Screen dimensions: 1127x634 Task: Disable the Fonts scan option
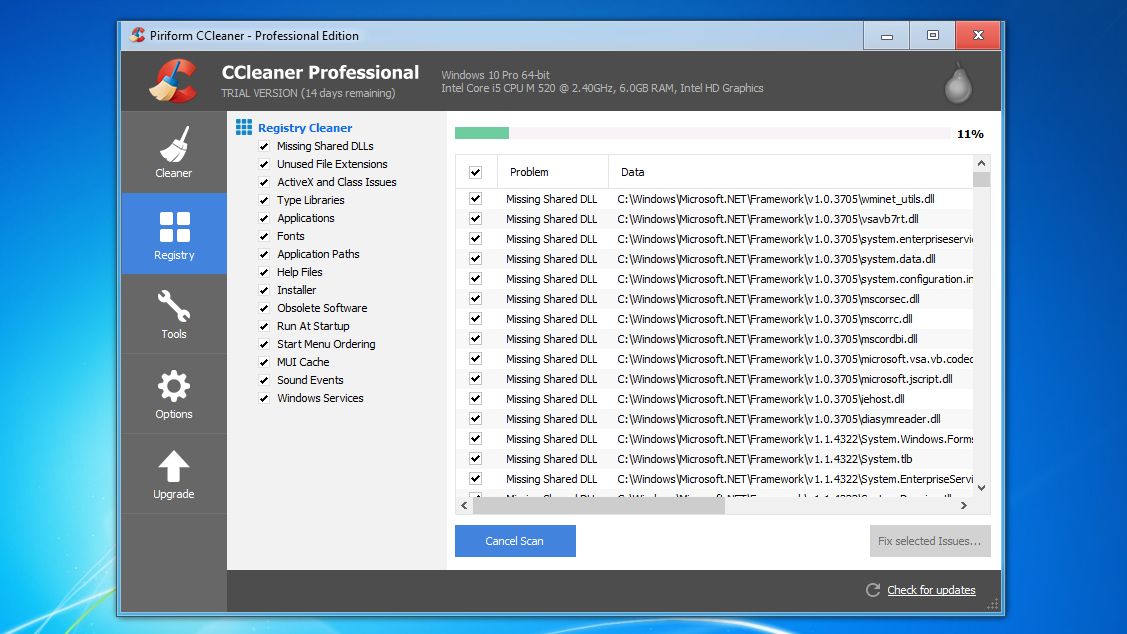point(264,236)
